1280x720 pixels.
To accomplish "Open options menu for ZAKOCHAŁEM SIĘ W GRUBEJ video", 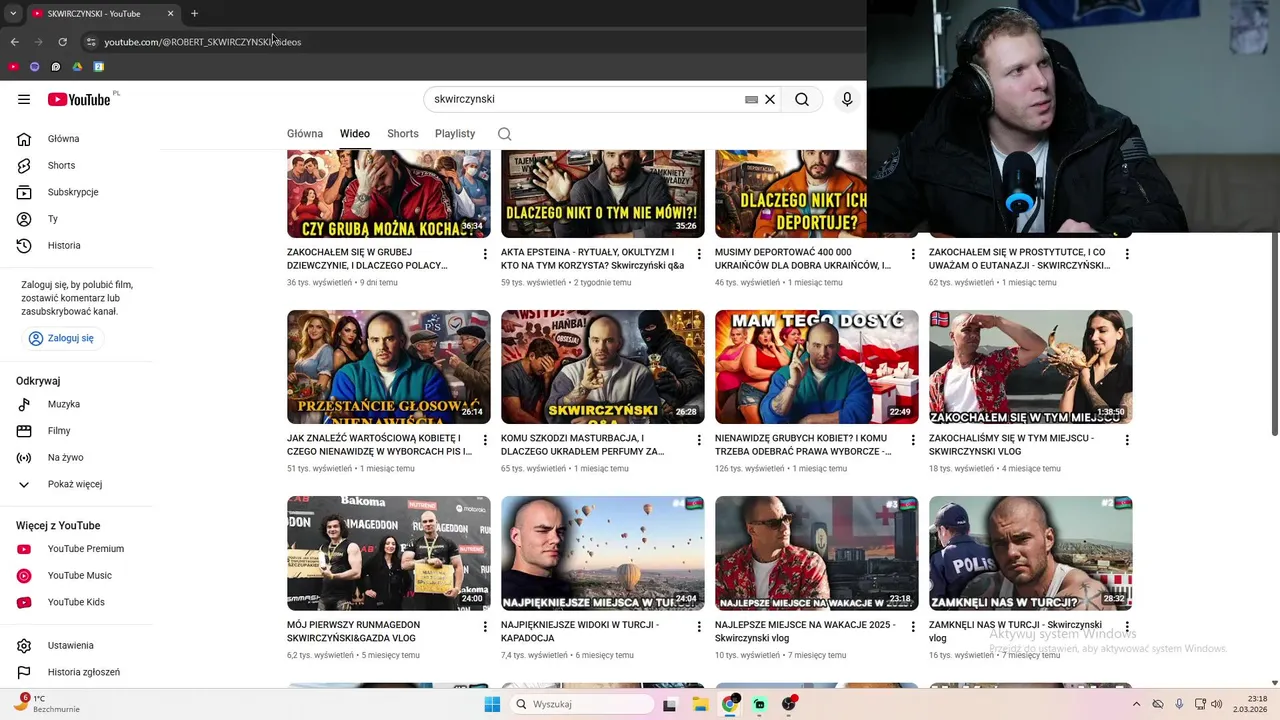I will point(485,254).
